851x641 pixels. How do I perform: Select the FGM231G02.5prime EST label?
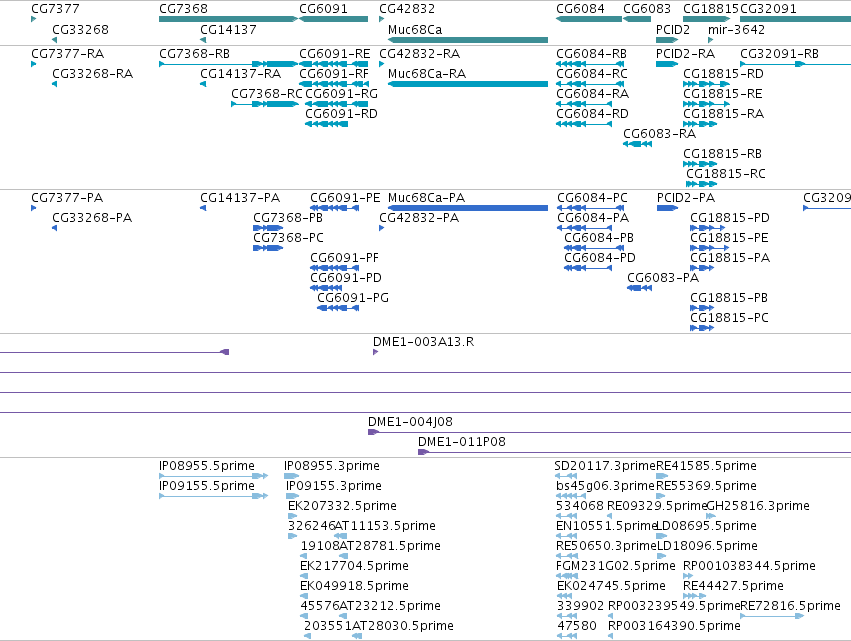coord(615,566)
